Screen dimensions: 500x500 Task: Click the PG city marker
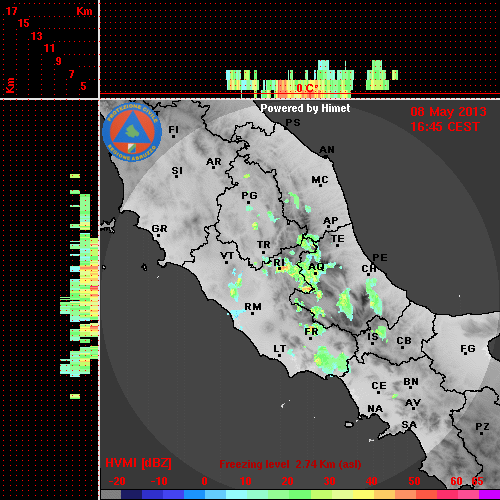point(249,197)
